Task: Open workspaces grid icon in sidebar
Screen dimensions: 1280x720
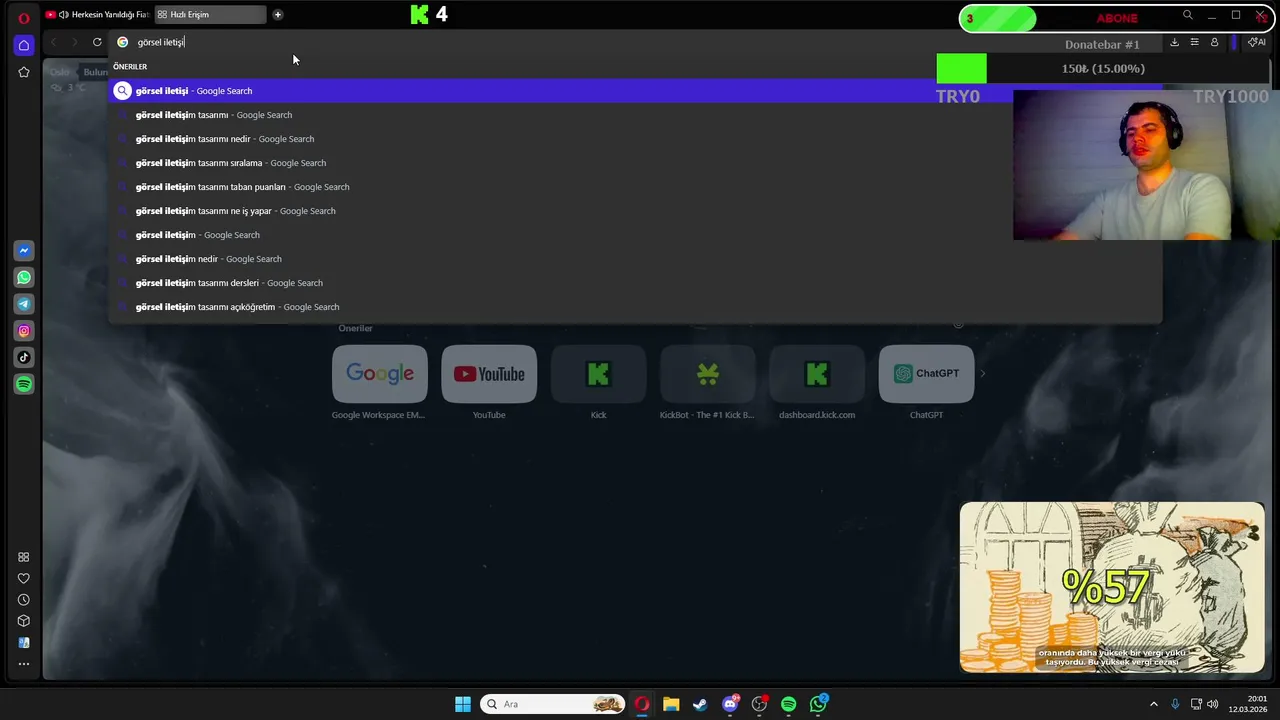Action: click(x=24, y=557)
